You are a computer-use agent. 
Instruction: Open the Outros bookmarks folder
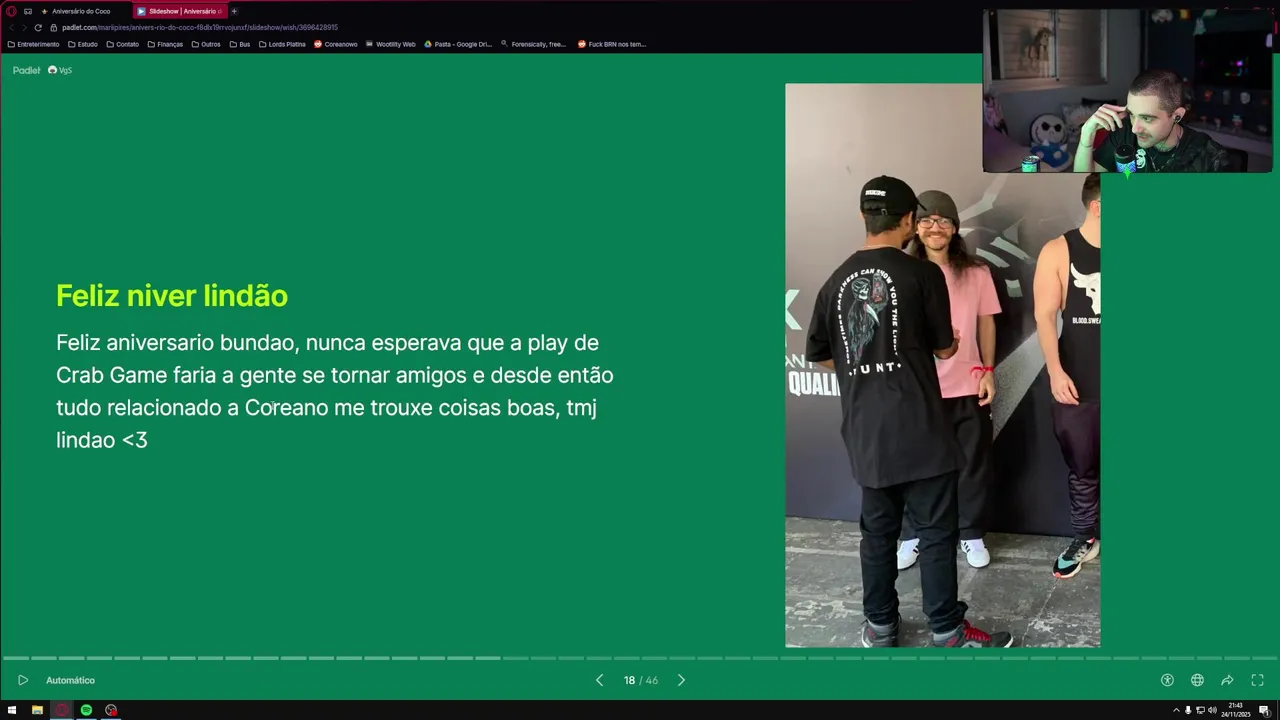point(206,44)
